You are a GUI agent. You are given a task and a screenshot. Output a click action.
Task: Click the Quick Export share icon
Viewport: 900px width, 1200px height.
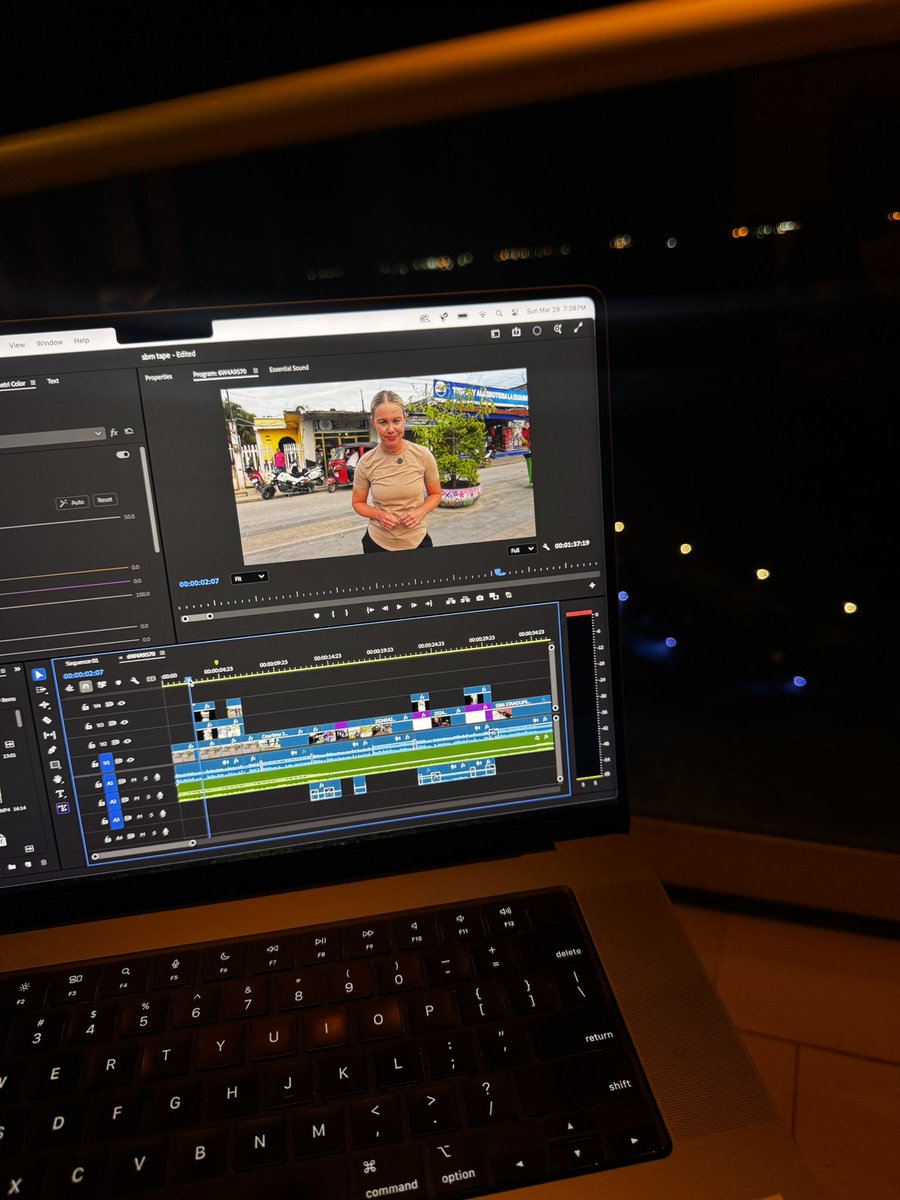click(x=516, y=332)
